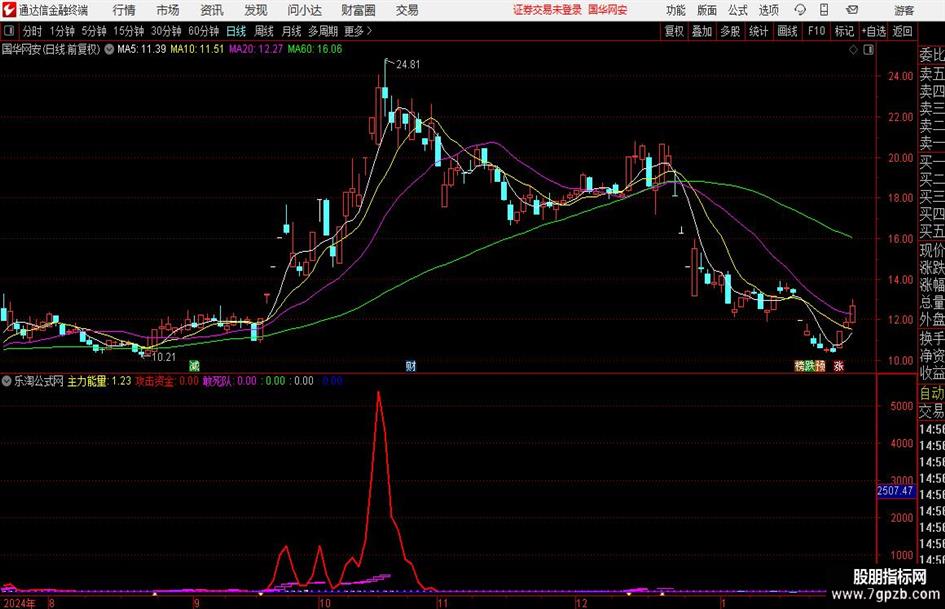The image size is (945, 609).
Task: Switch to the 分时 chart tab
Action: click(x=33, y=31)
